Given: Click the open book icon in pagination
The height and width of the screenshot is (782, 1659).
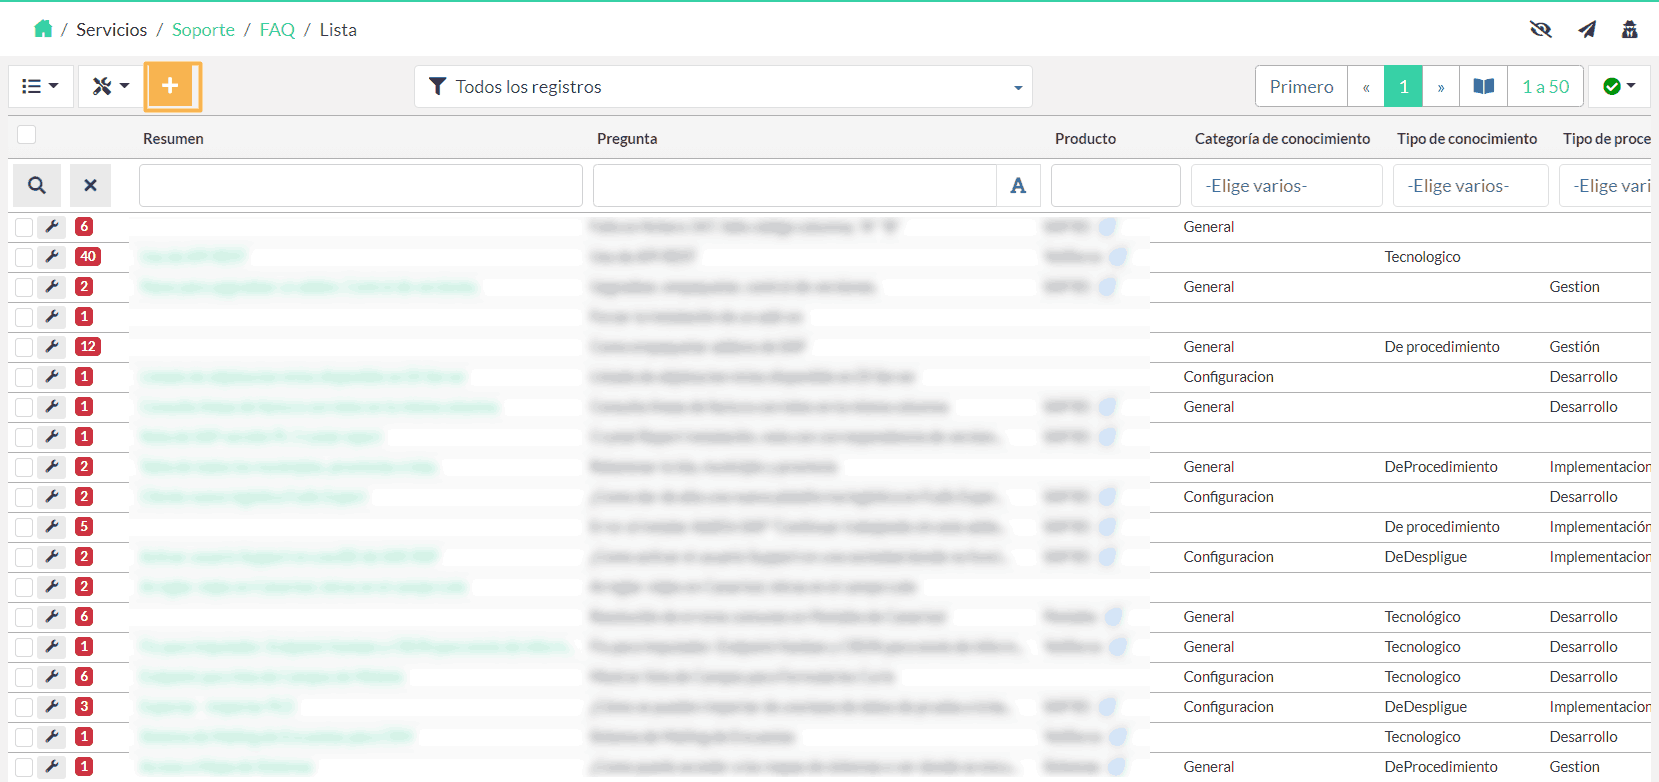Looking at the screenshot, I should (x=1484, y=86).
